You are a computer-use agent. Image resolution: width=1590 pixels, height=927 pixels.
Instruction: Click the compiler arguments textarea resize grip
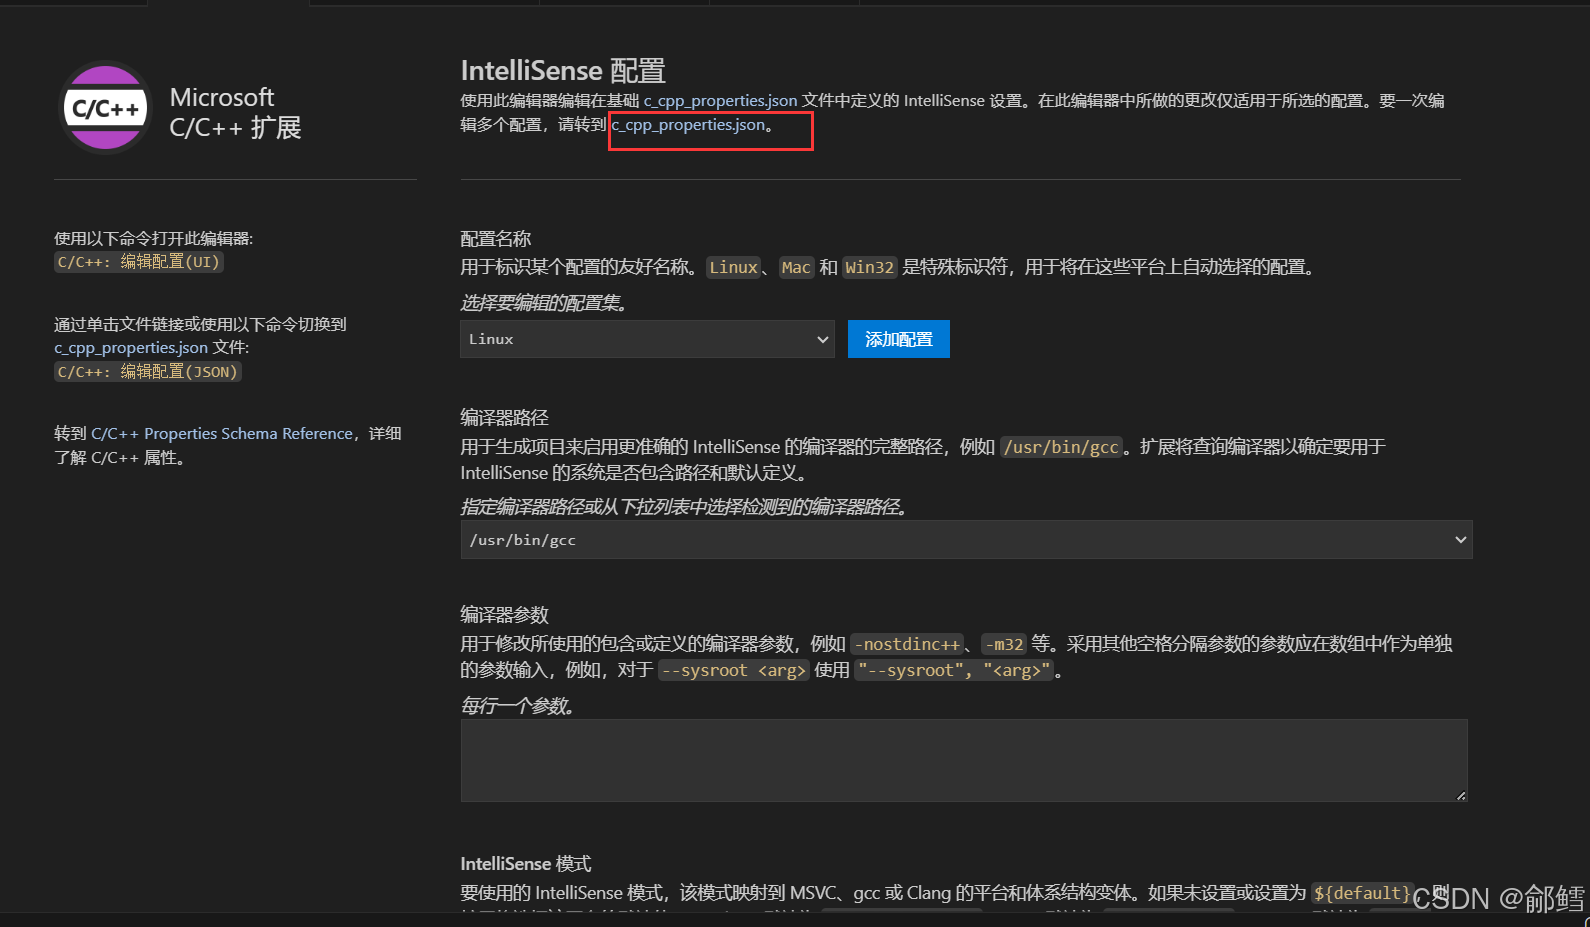1461,795
